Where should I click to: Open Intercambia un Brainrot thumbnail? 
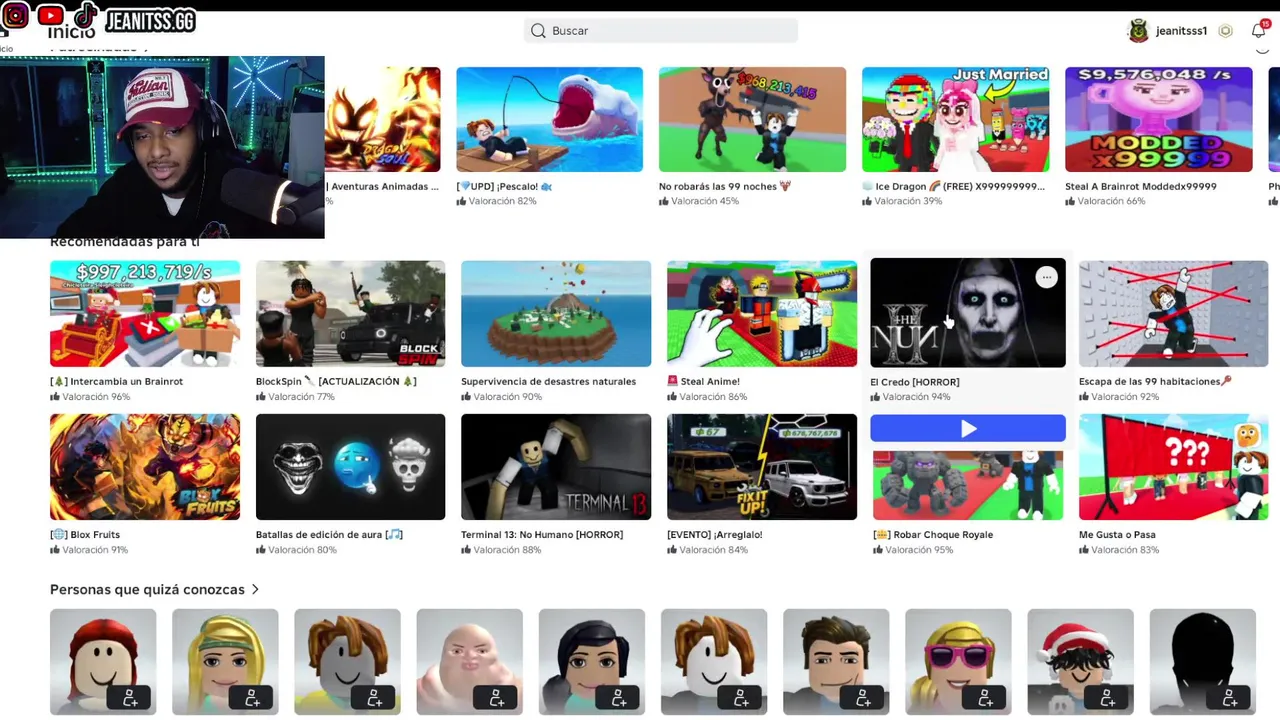pos(145,314)
